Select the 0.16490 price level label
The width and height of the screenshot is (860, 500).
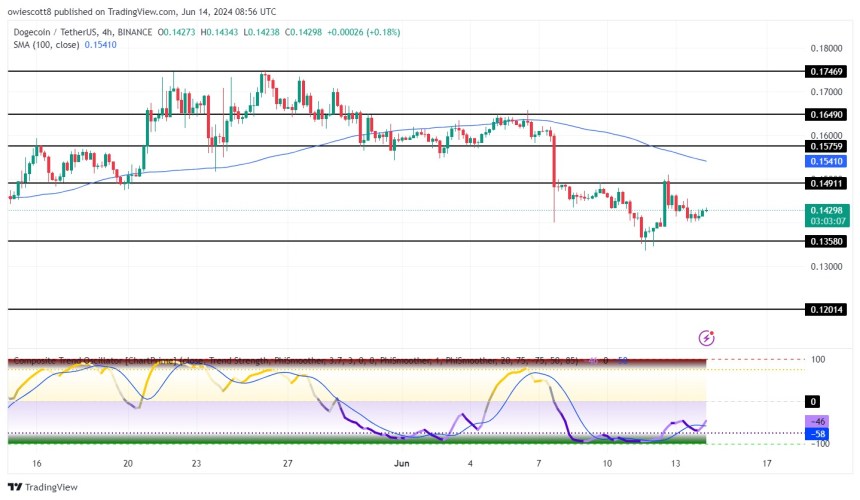coord(826,115)
